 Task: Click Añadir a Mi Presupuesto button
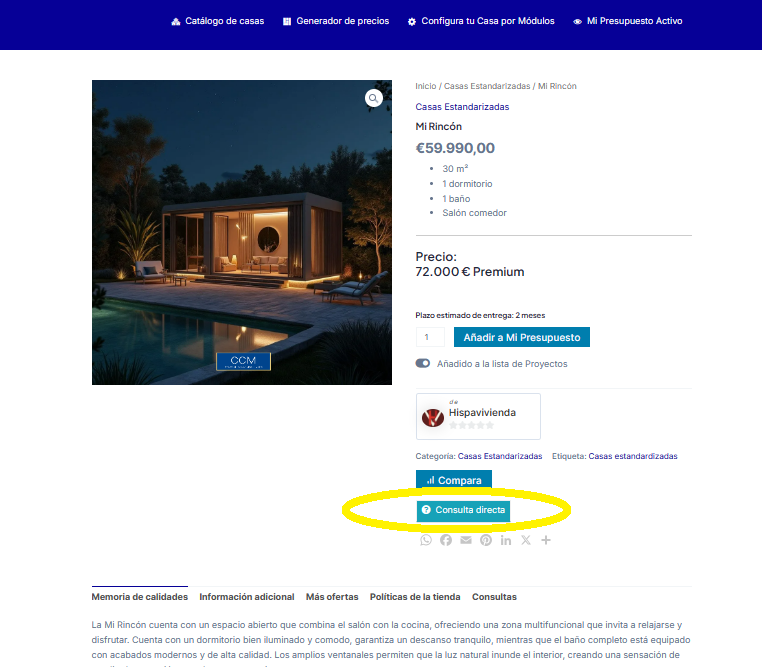coord(521,337)
